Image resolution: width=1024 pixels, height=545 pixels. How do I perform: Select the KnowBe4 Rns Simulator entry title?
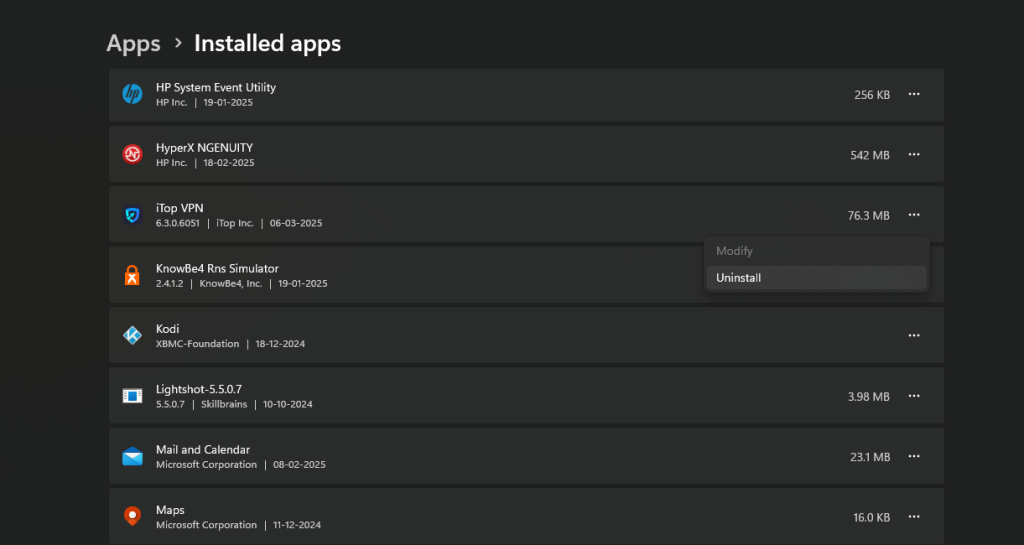point(217,269)
